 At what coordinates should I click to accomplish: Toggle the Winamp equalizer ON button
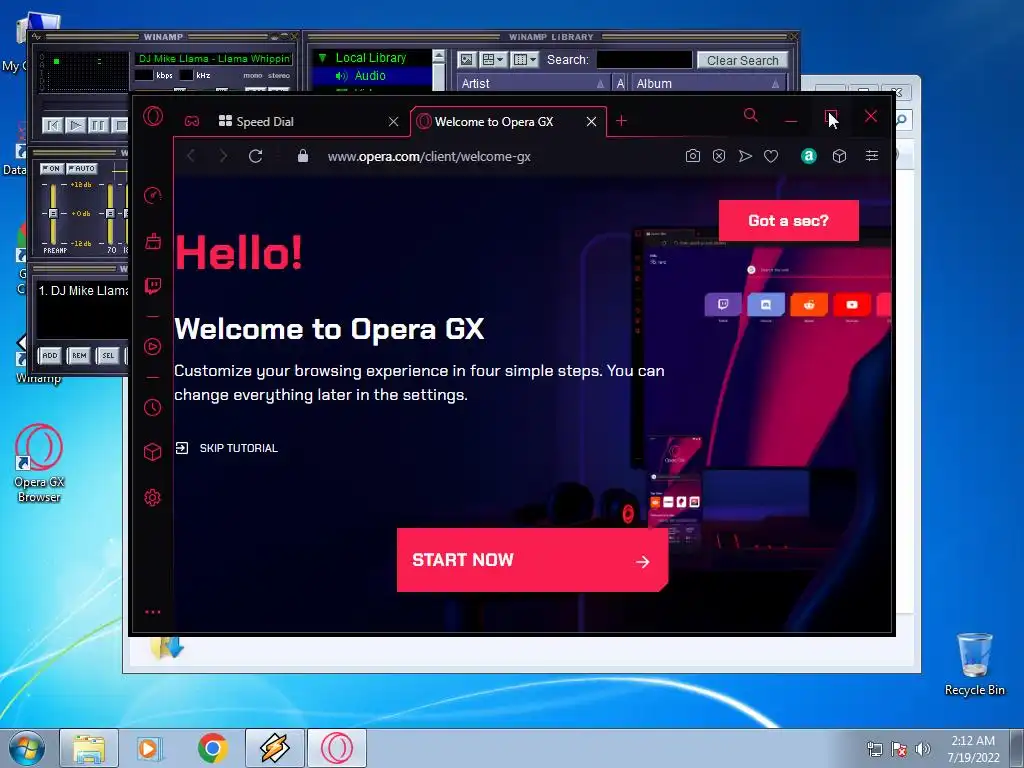(x=52, y=168)
